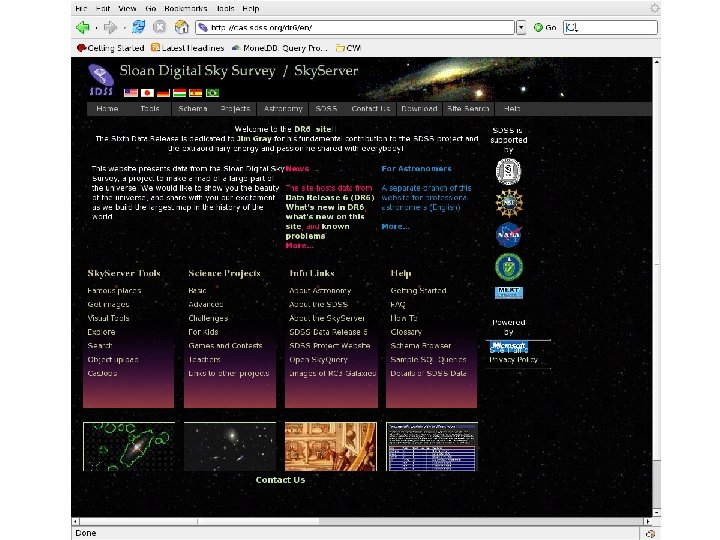Select the Japanese flag language icon
Screen dimensions: 720x540
pos(147,93)
